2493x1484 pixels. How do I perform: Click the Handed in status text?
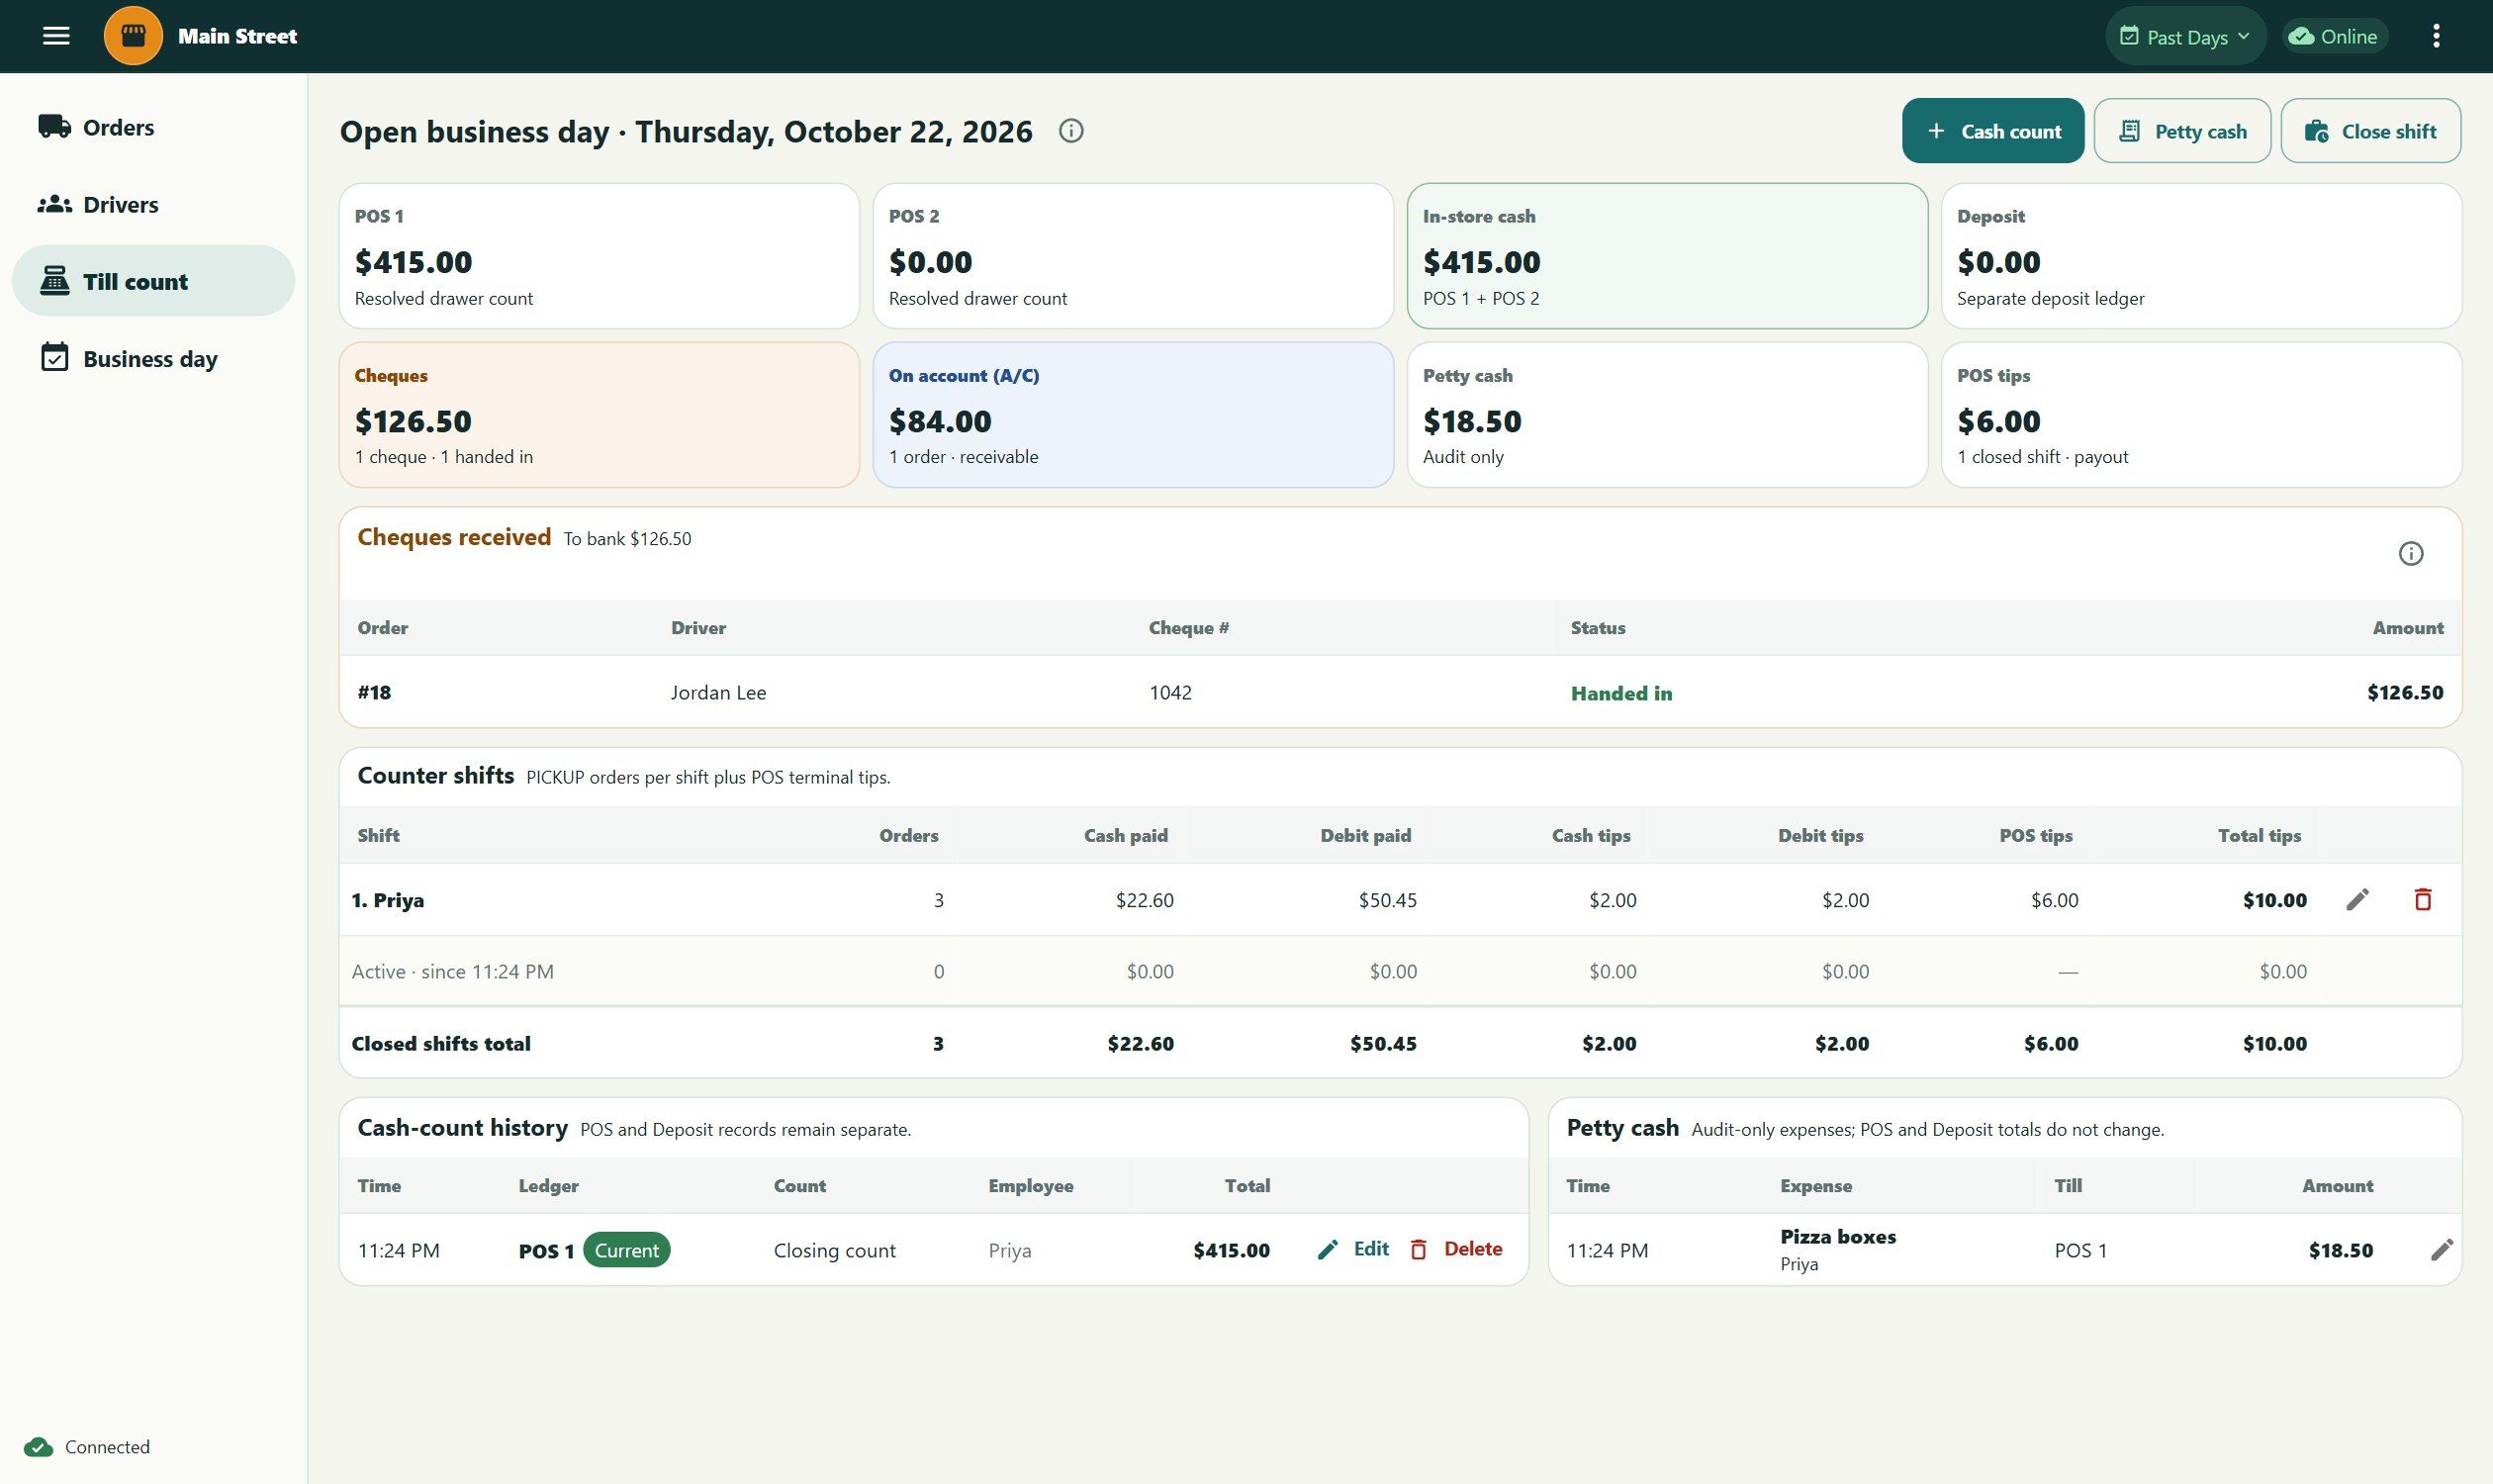pos(1621,693)
